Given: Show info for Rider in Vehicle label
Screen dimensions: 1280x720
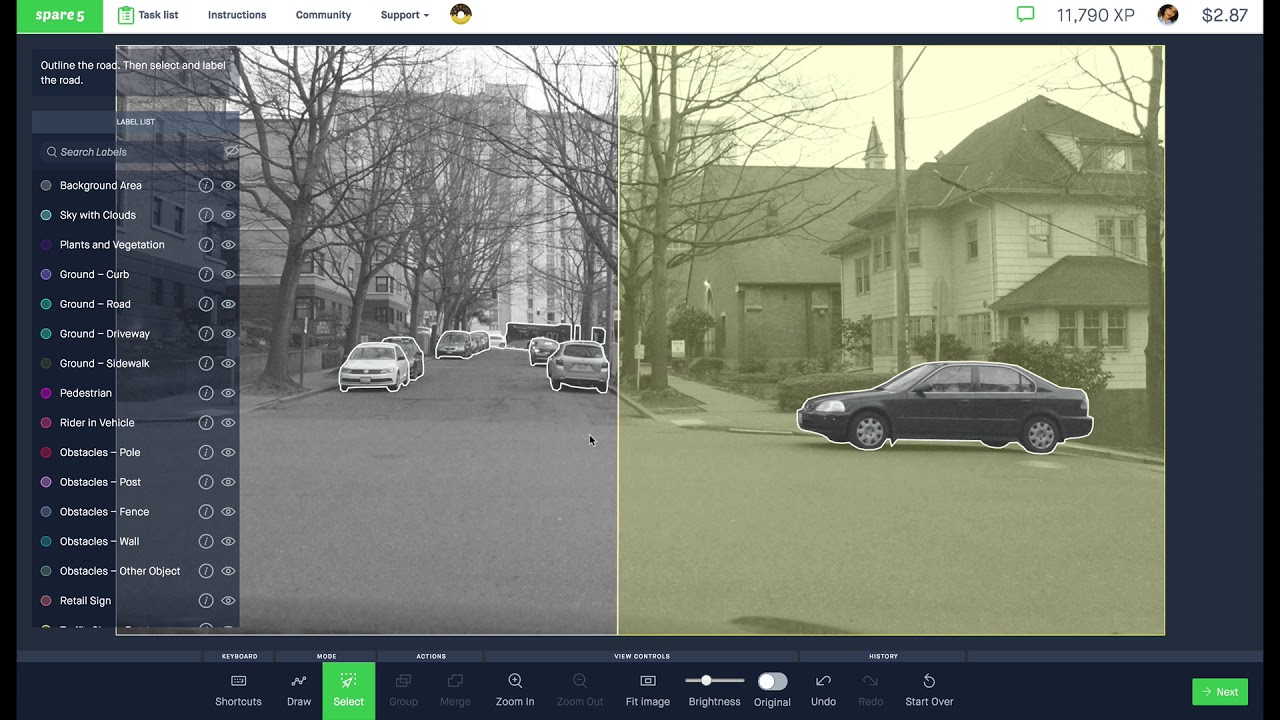Looking at the screenshot, I should click(x=206, y=422).
